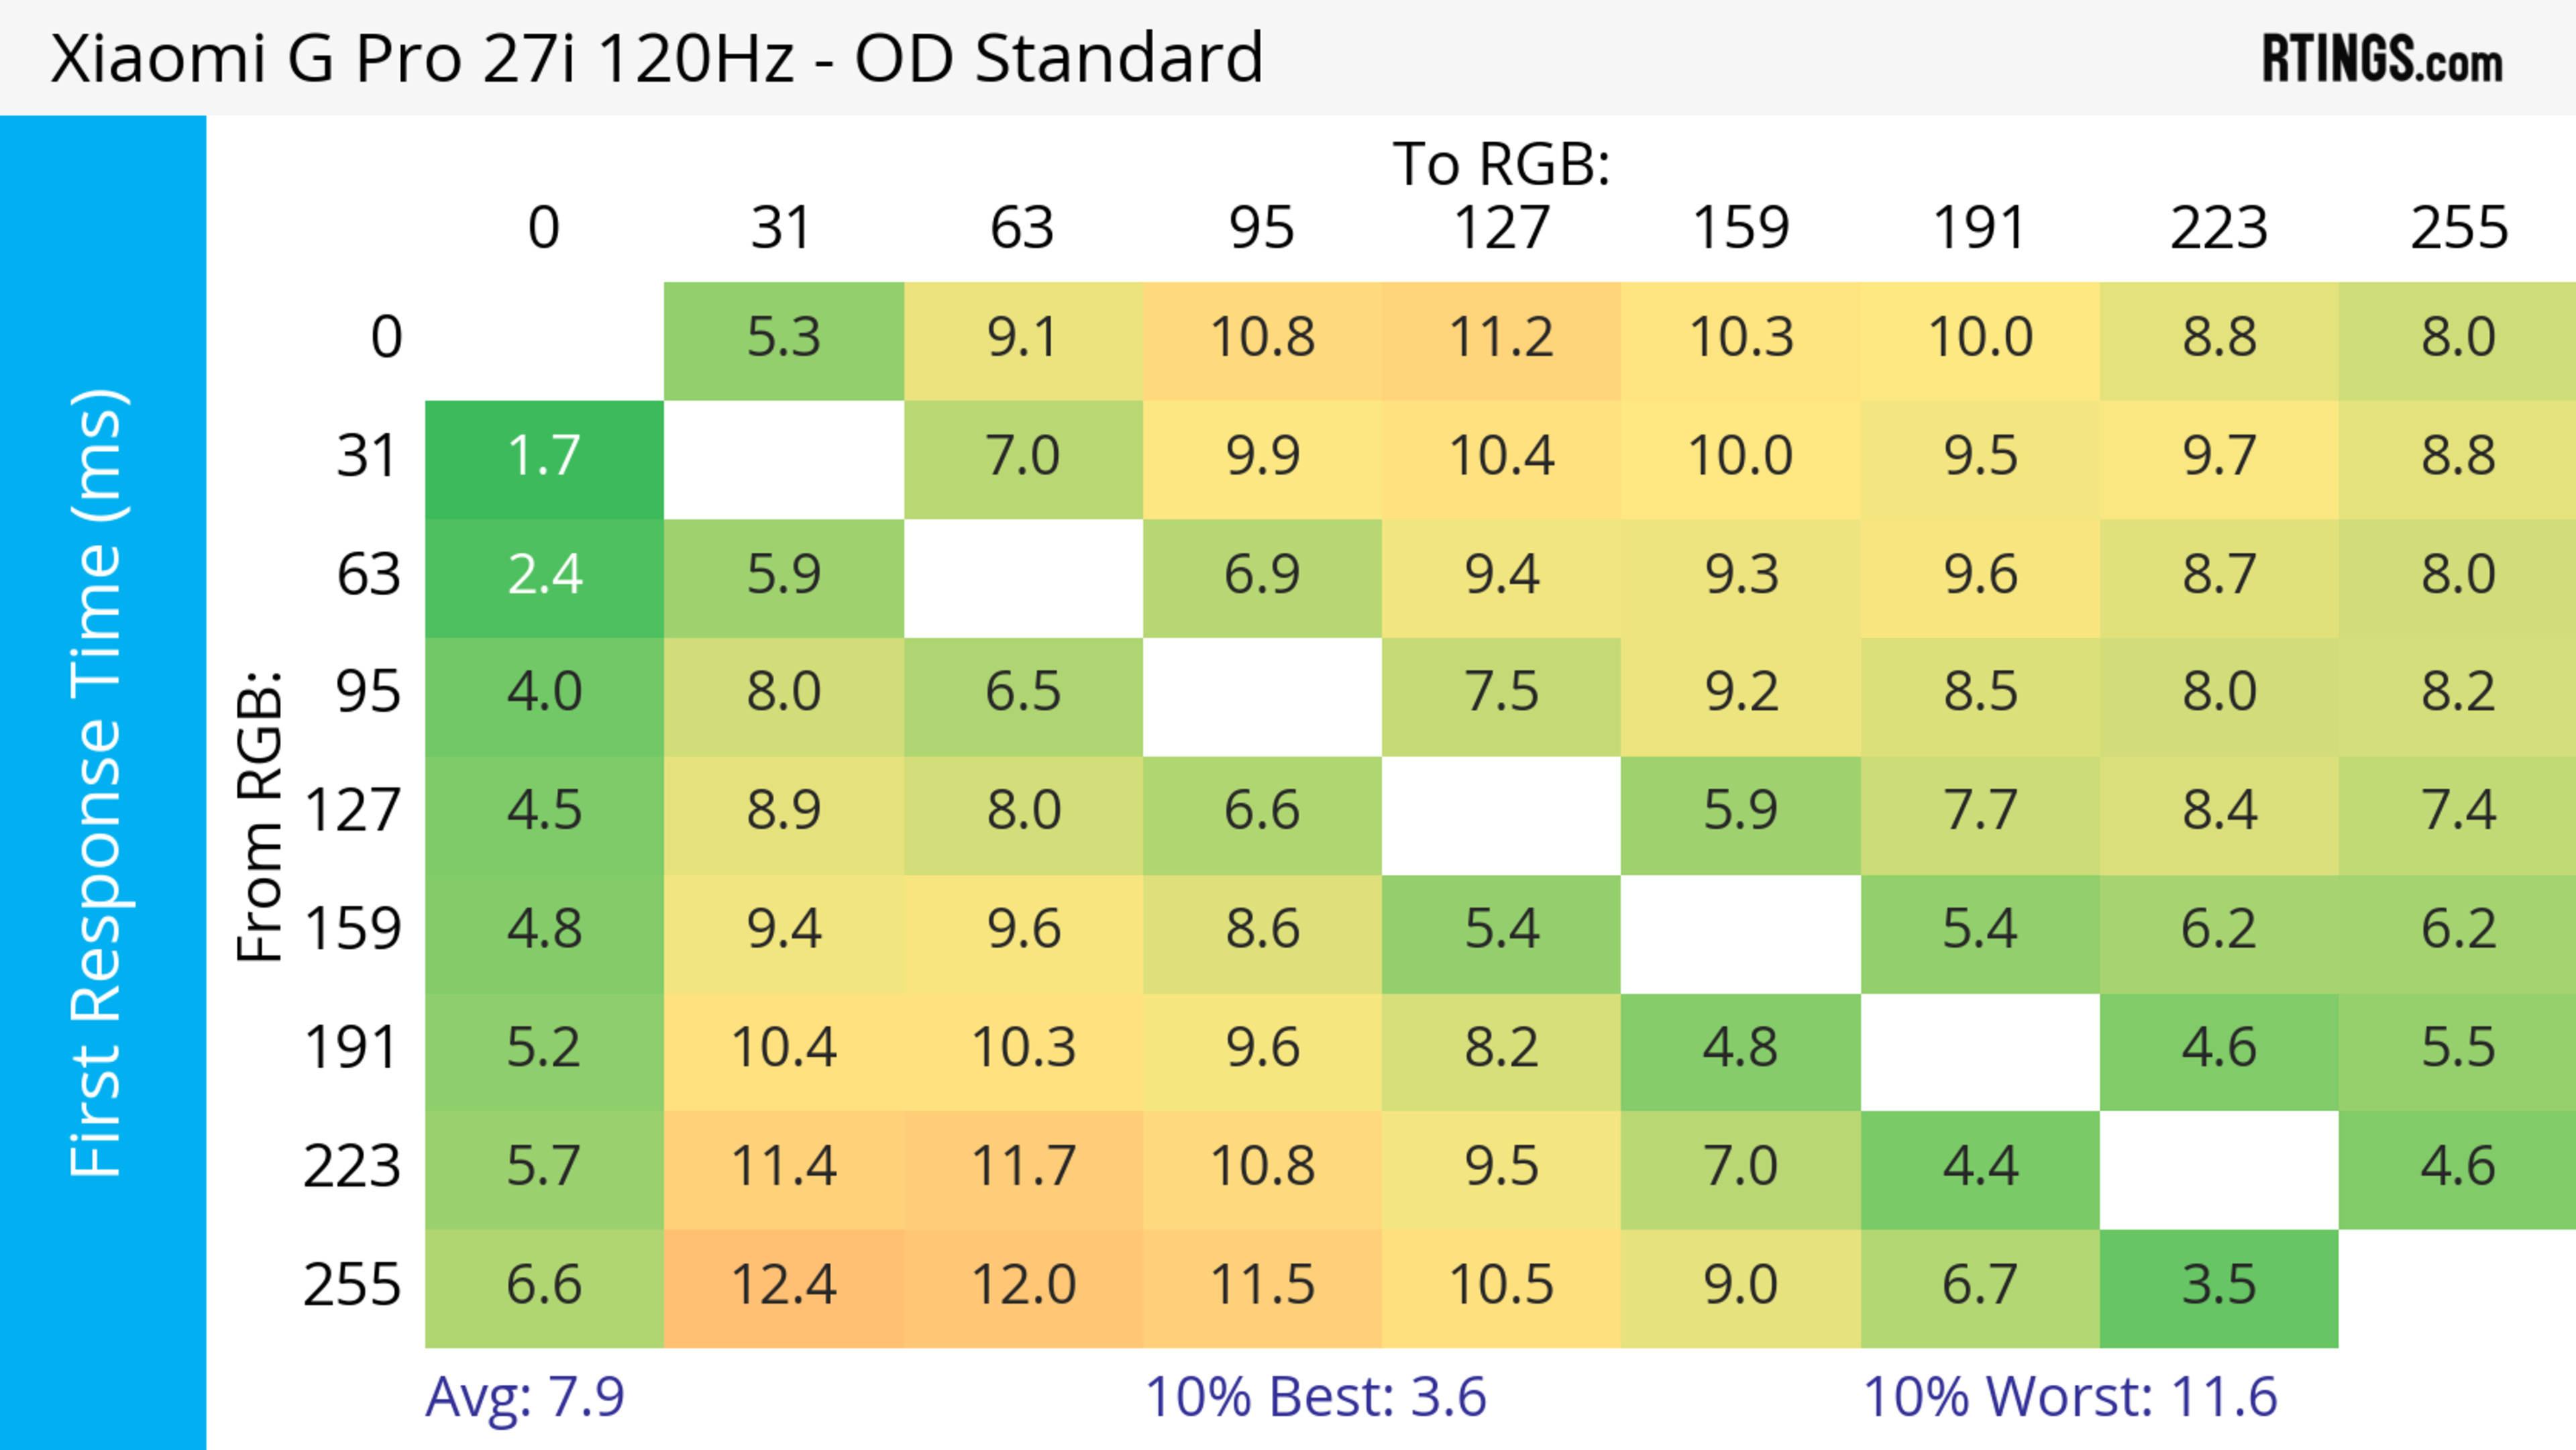Click the 11.2 cell in the top row
2576x1450 pixels.
(1501, 338)
